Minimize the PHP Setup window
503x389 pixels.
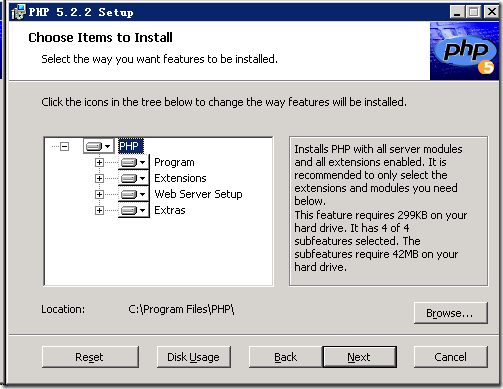pos(457,12)
